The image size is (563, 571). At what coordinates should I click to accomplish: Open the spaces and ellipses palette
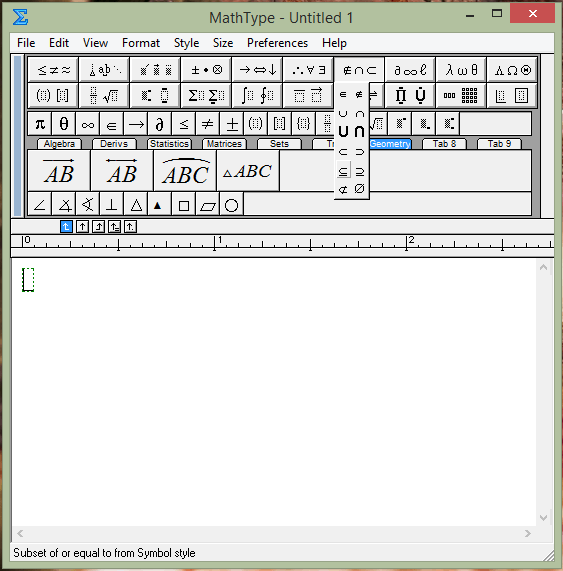pyautogui.click(x=104, y=70)
